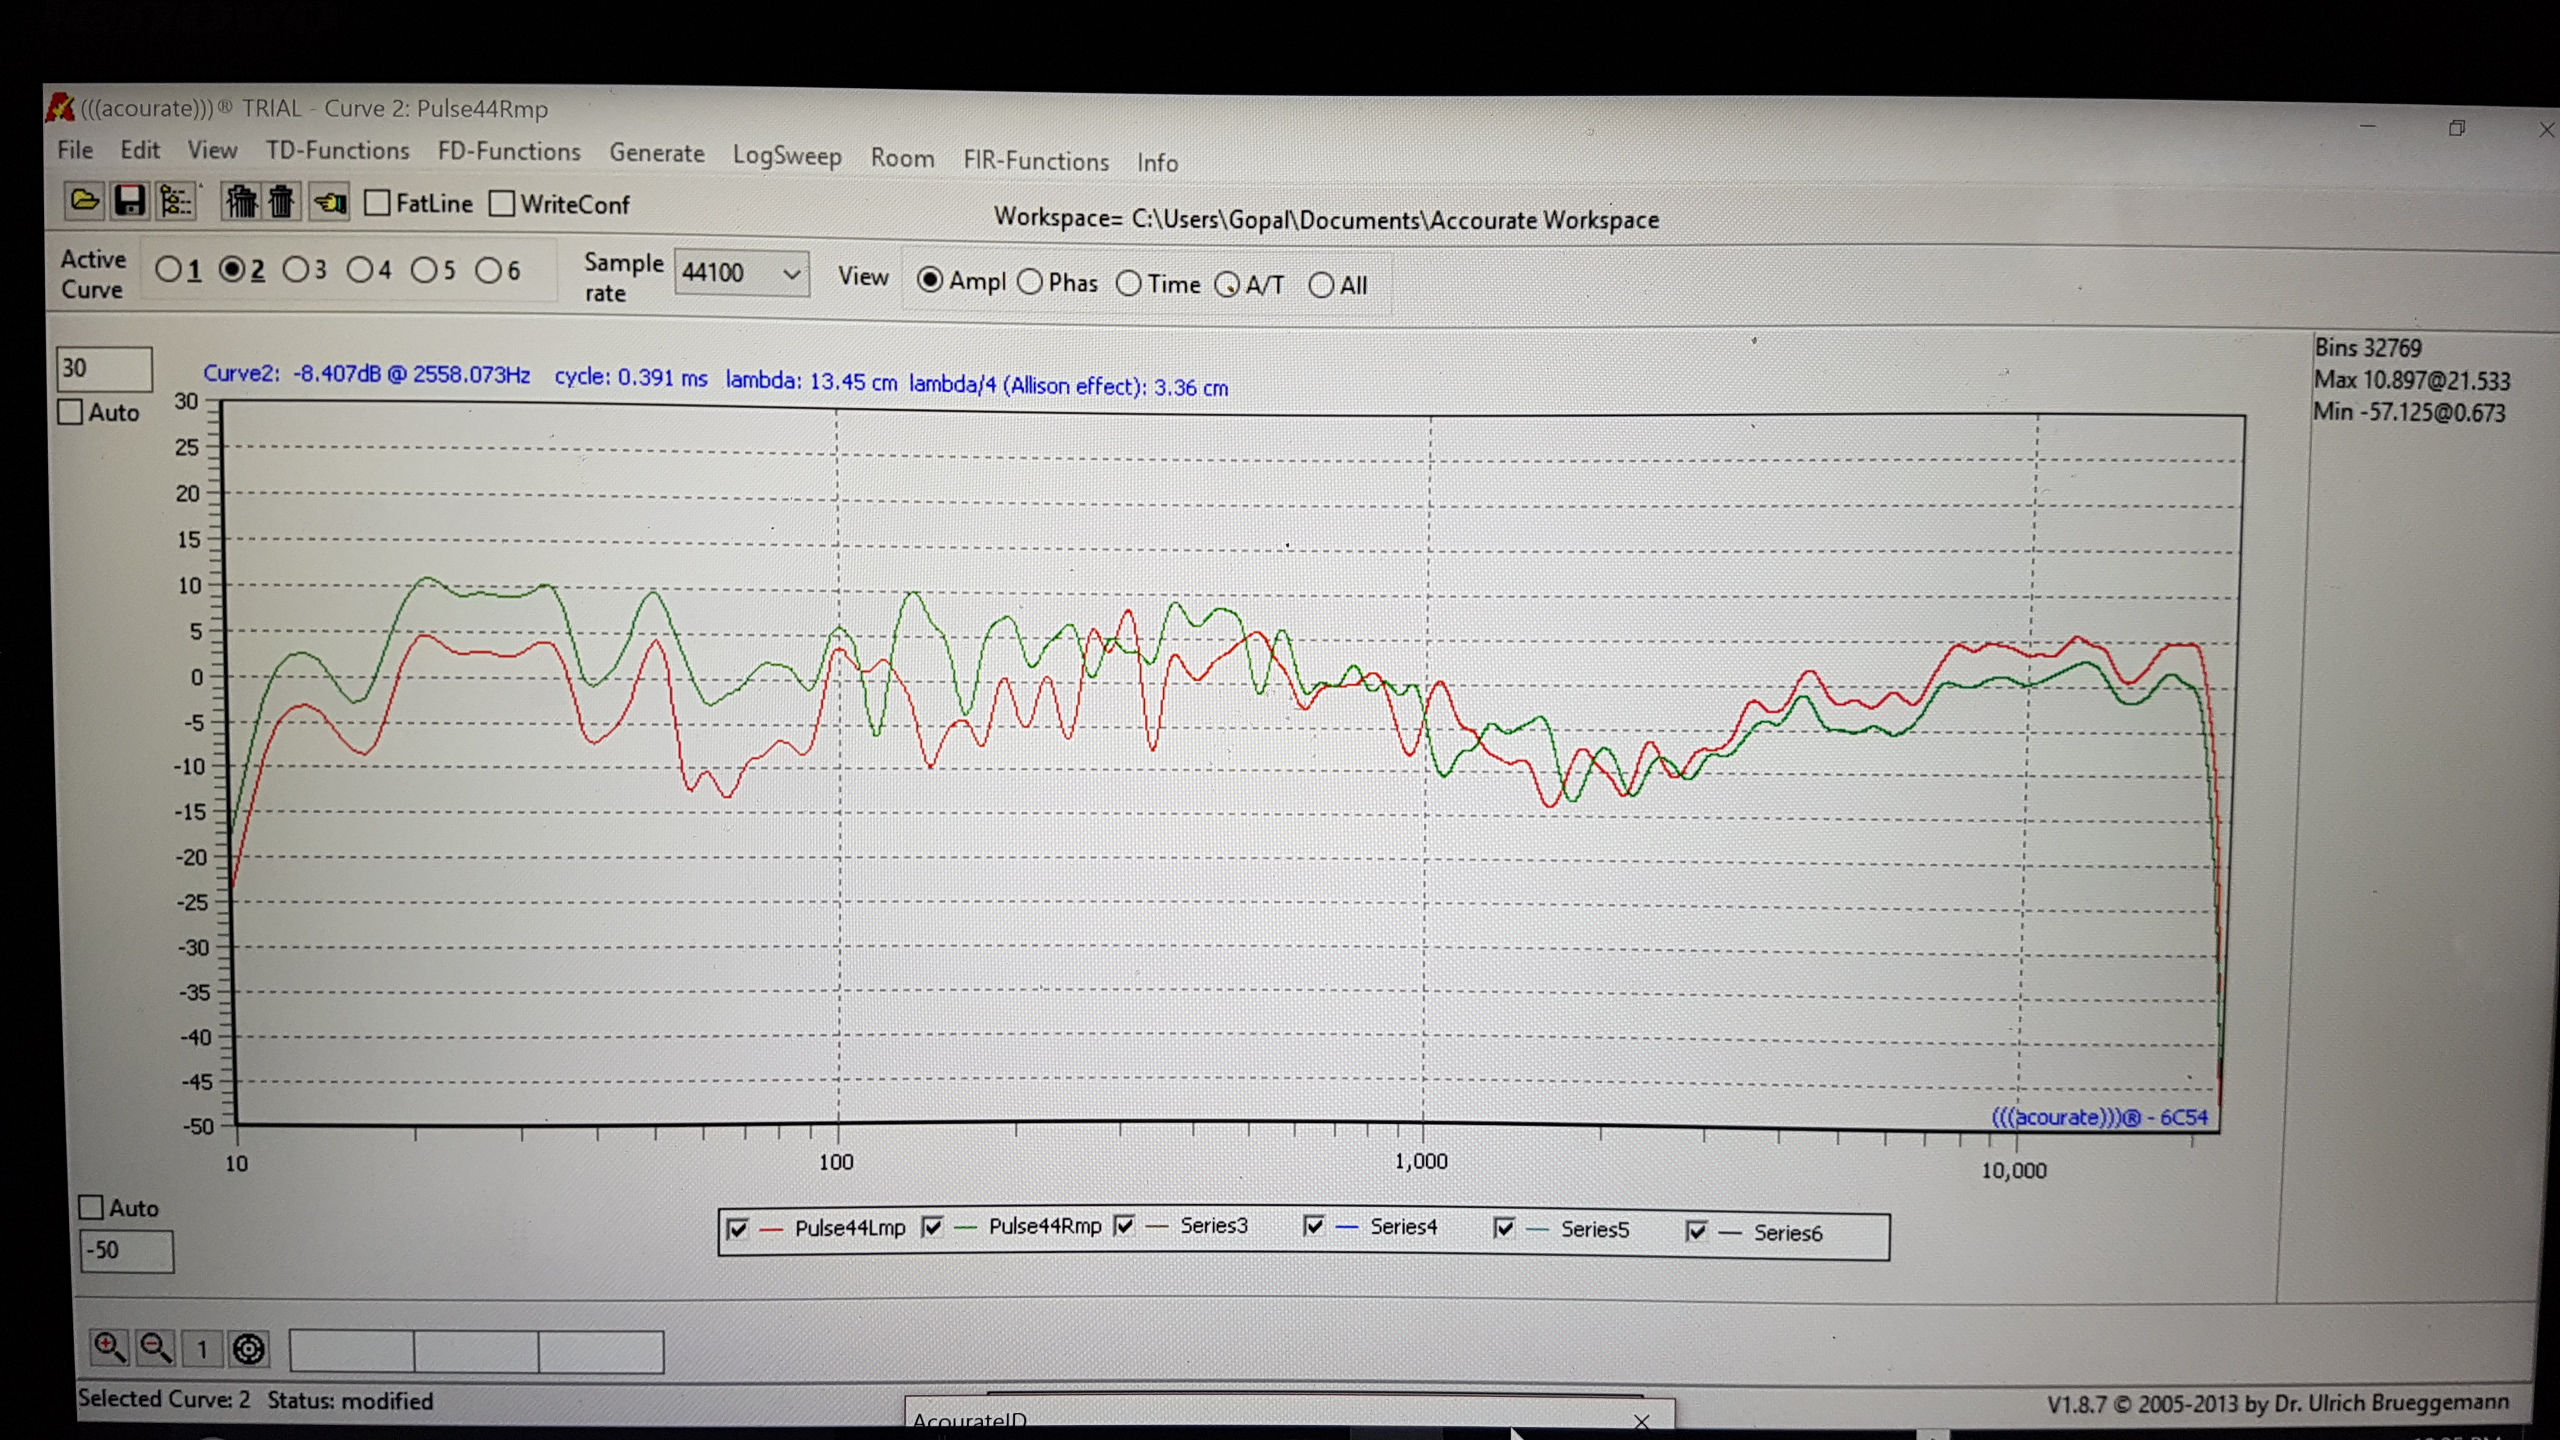Click the 'Curve2: -8.407dB @ 2558.073Hz' readout

(x=366, y=374)
